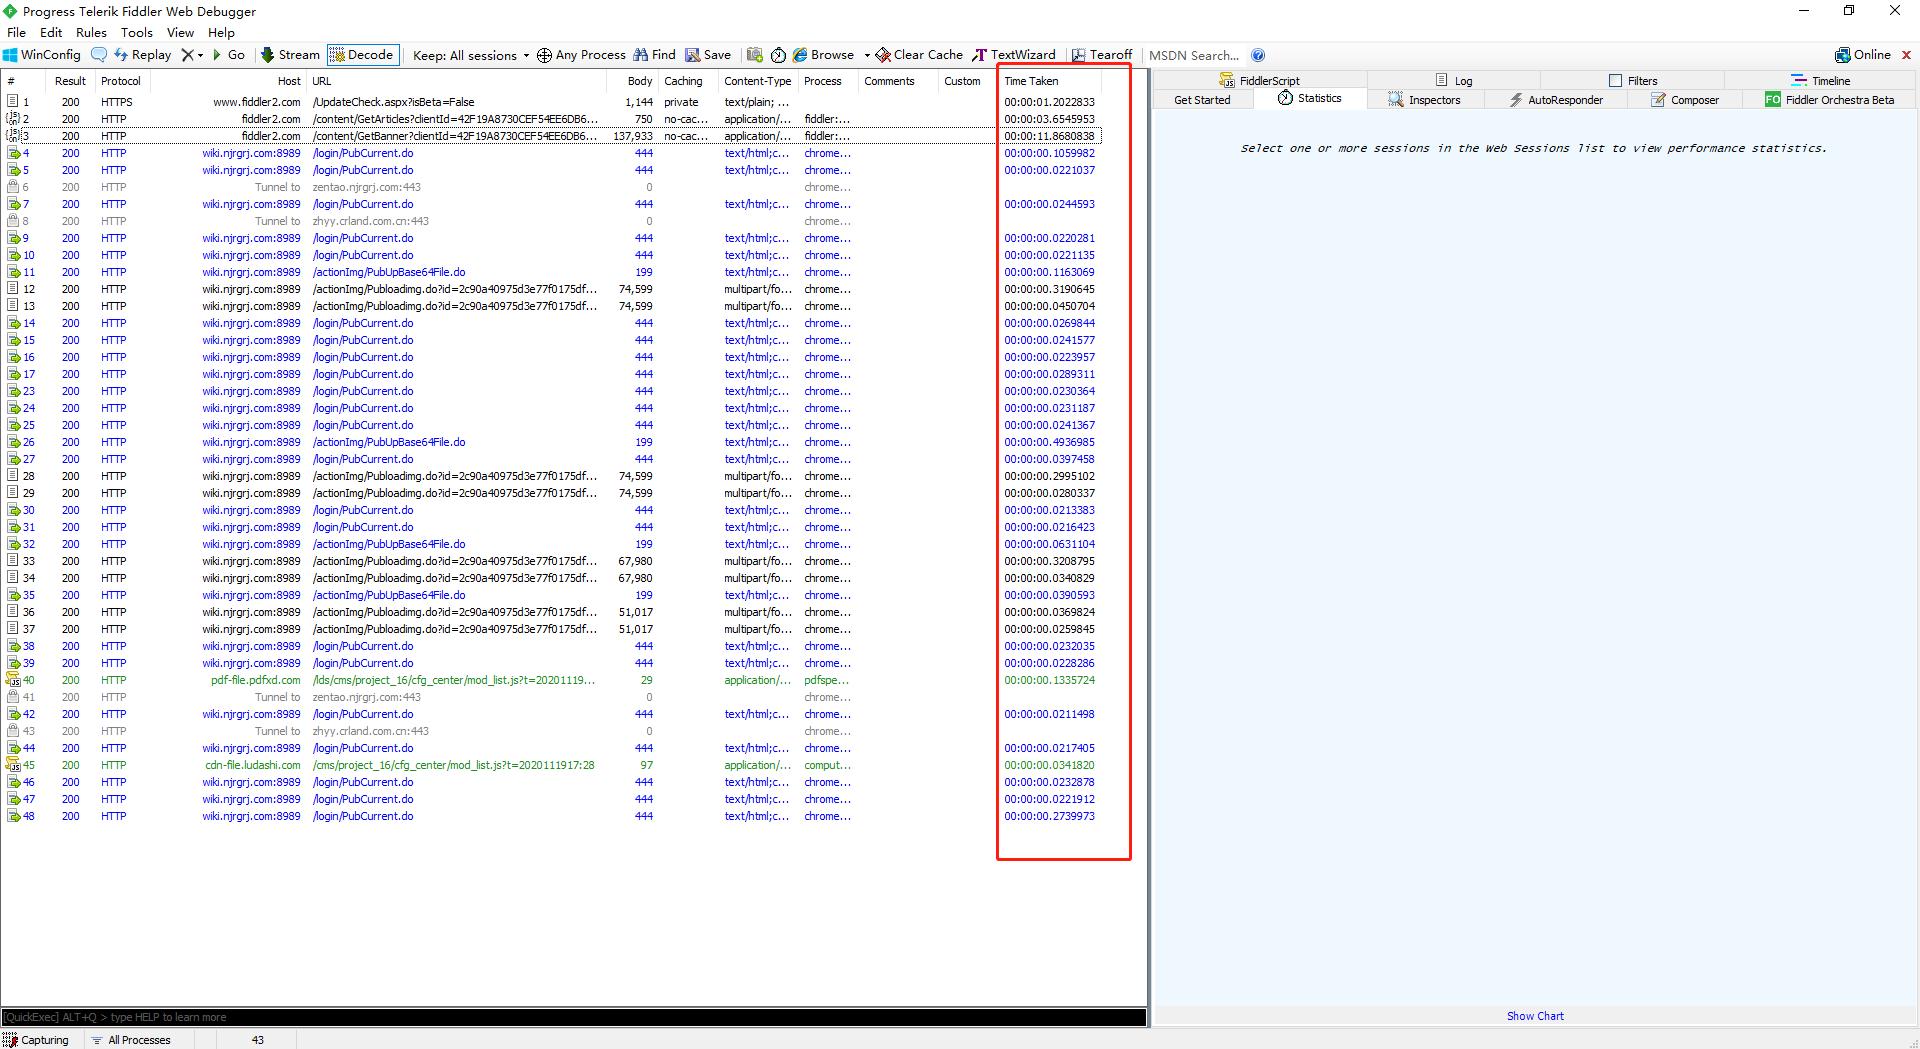This screenshot has height=1049, width=1920.
Task: Click the Go resume button
Action: [x=229, y=55]
